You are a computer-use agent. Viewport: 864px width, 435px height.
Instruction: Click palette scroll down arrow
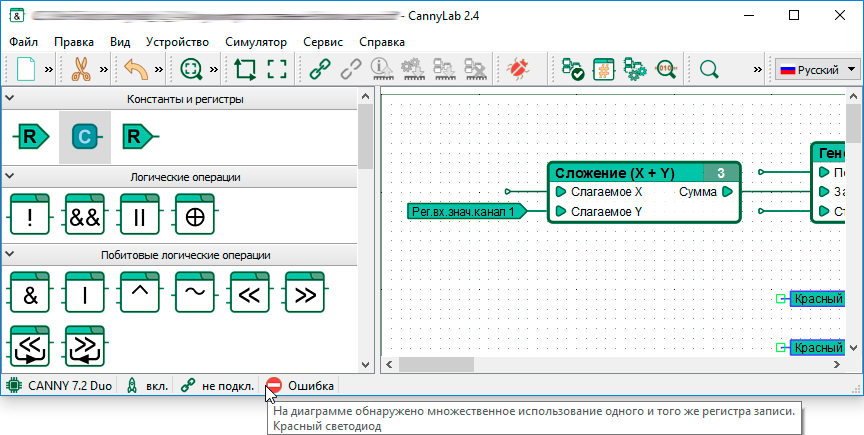pyautogui.click(x=366, y=364)
